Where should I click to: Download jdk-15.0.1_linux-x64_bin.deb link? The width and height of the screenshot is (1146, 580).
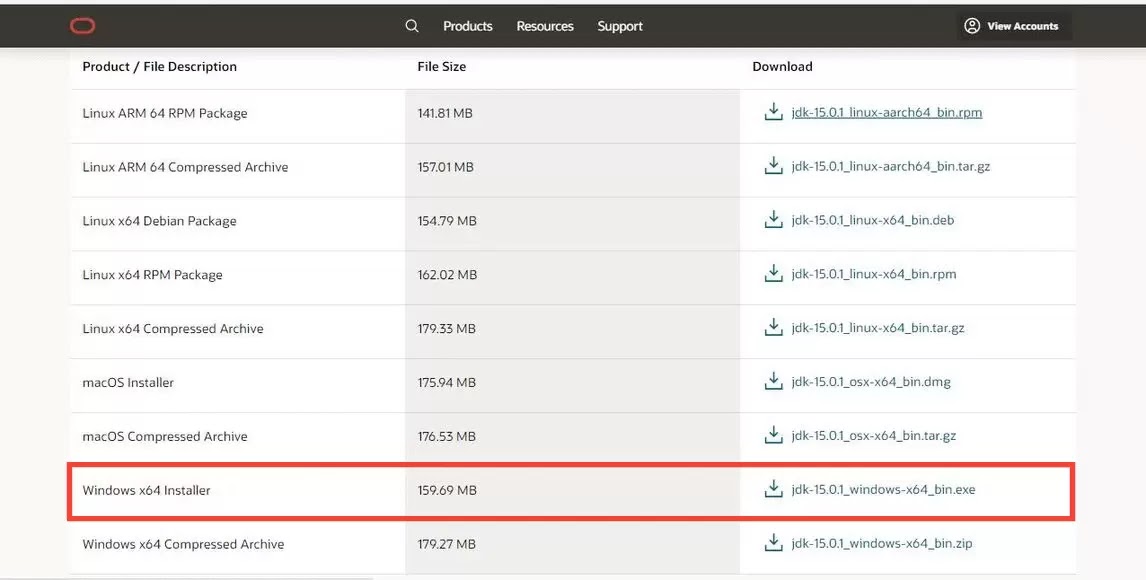coord(873,221)
